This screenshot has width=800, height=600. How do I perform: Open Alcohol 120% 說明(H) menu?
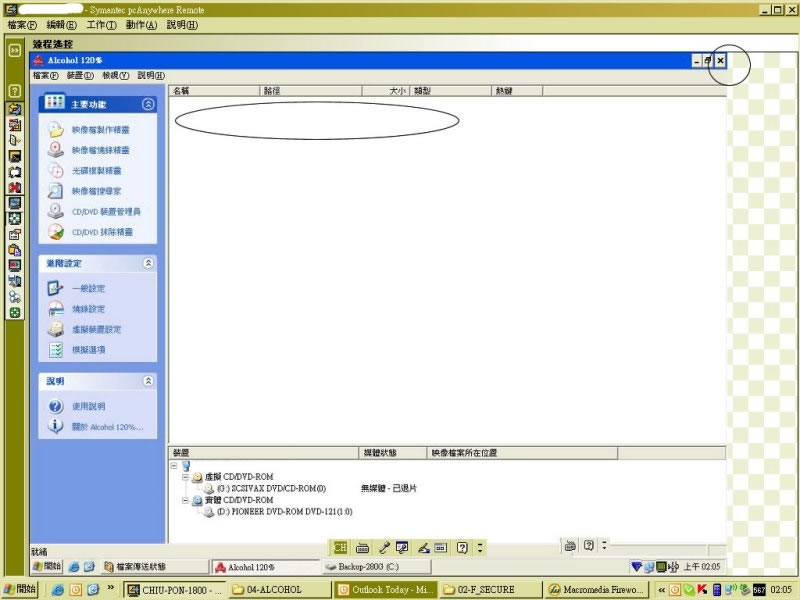151,76
